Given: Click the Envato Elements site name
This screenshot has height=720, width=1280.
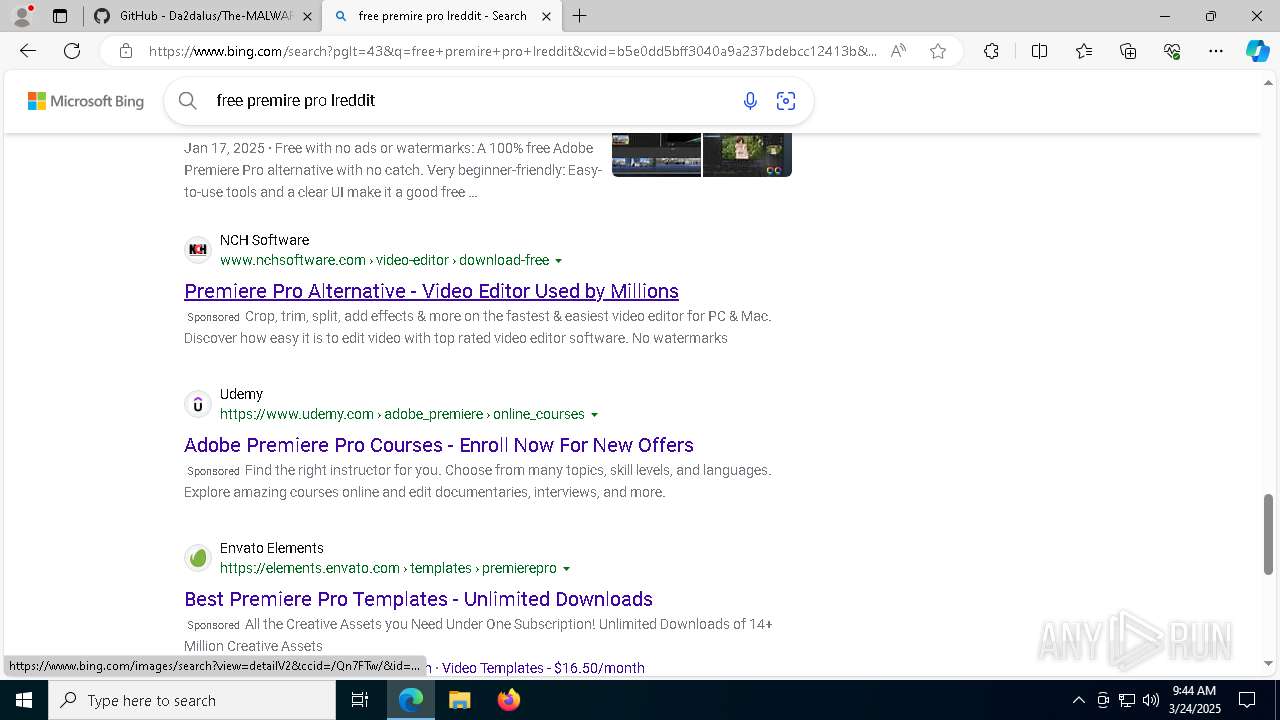Looking at the screenshot, I should tap(272, 548).
